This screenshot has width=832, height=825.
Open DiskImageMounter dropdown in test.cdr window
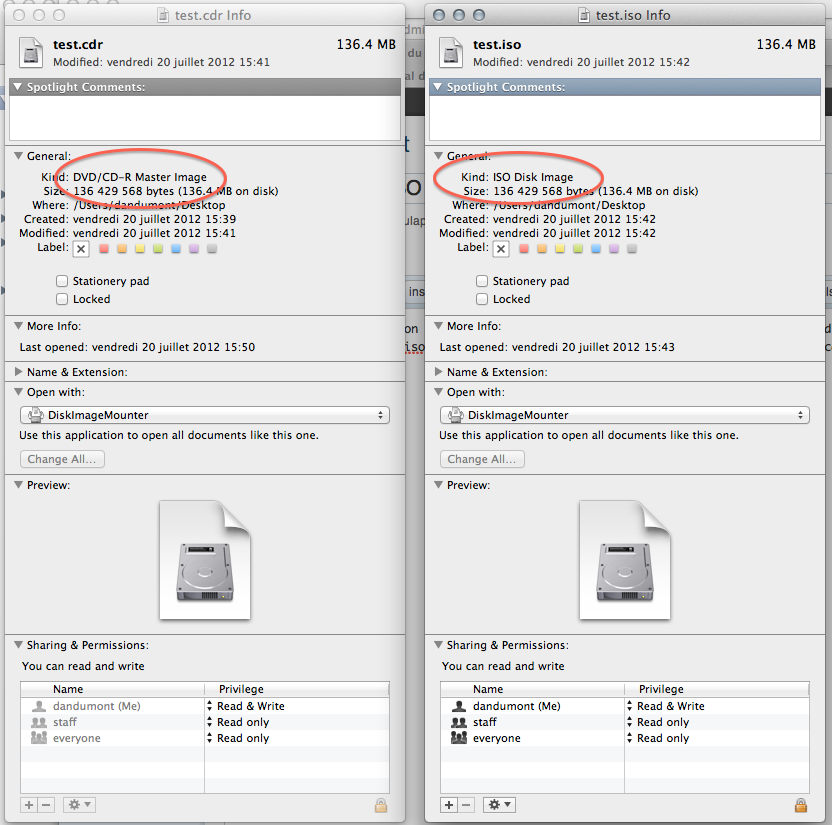coord(204,415)
